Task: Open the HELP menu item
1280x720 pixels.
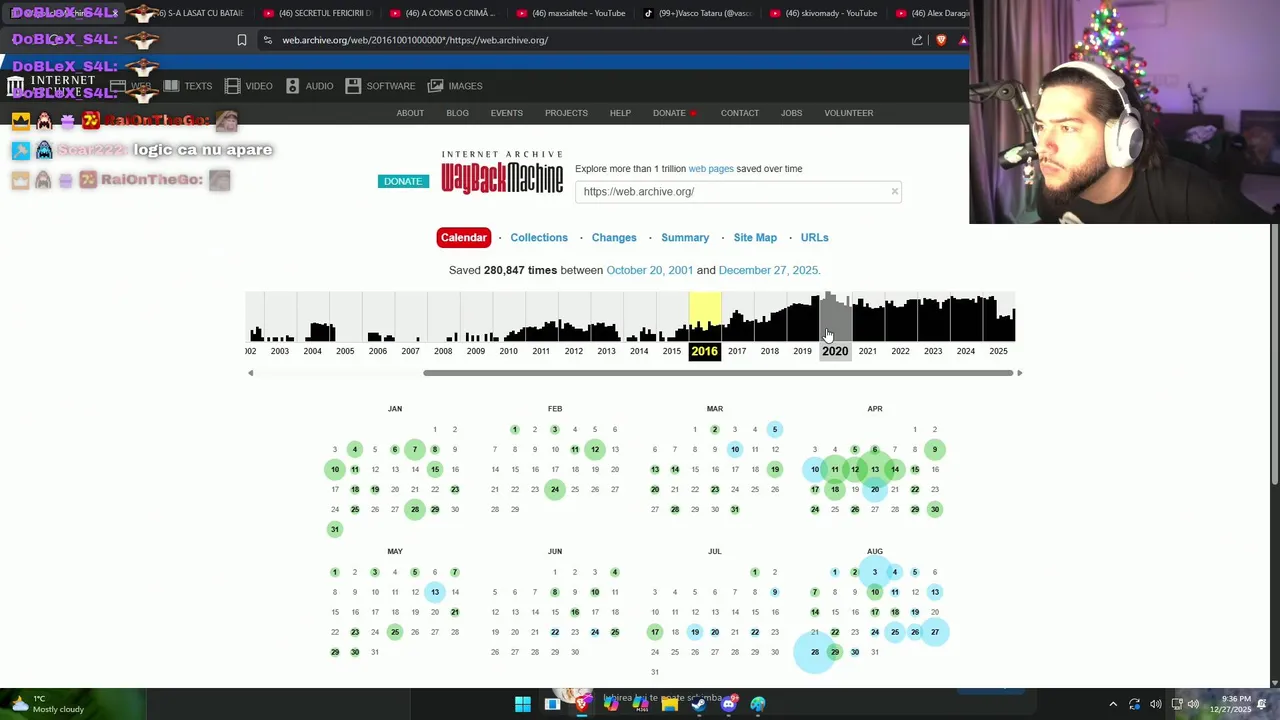Action: (x=620, y=113)
